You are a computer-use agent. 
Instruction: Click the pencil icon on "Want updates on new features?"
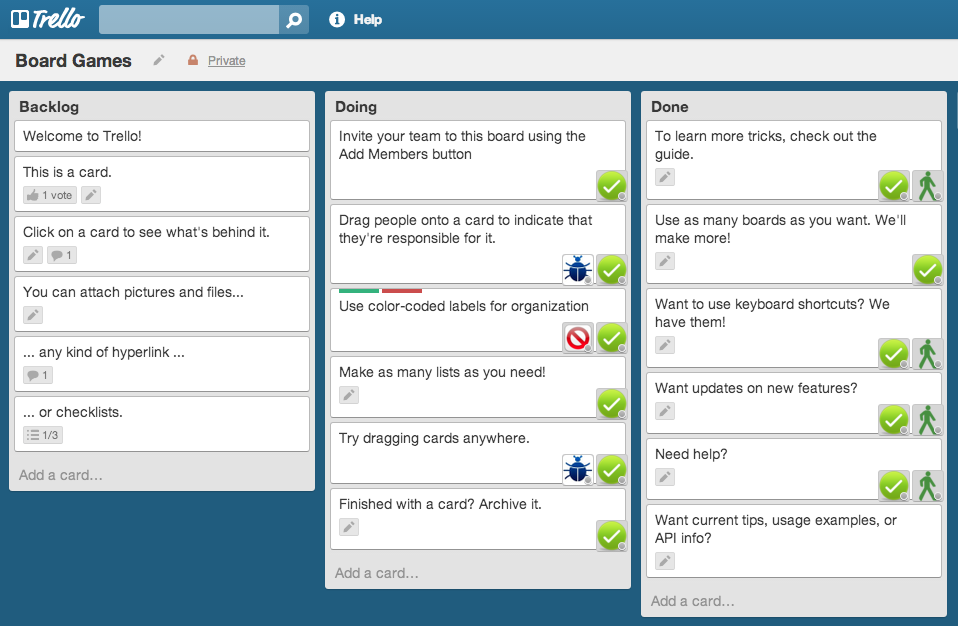[664, 411]
